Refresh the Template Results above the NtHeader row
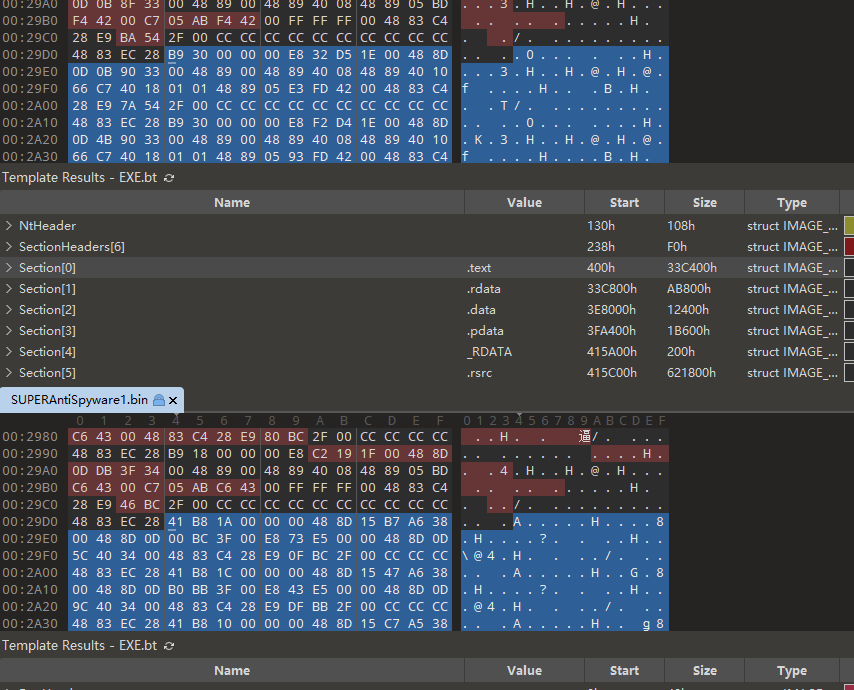This screenshot has height=690, width=854. [x=169, y=178]
